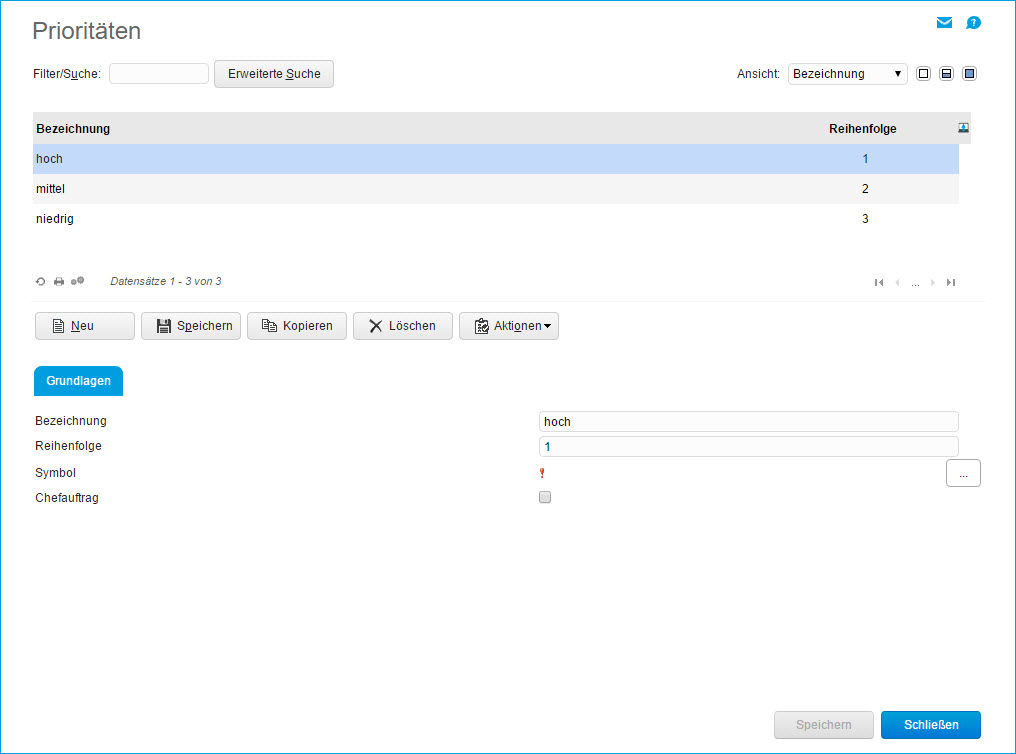This screenshot has width=1016, height=754.
Task: Click the printer icon below the table
Action: (x=59, y=282)
